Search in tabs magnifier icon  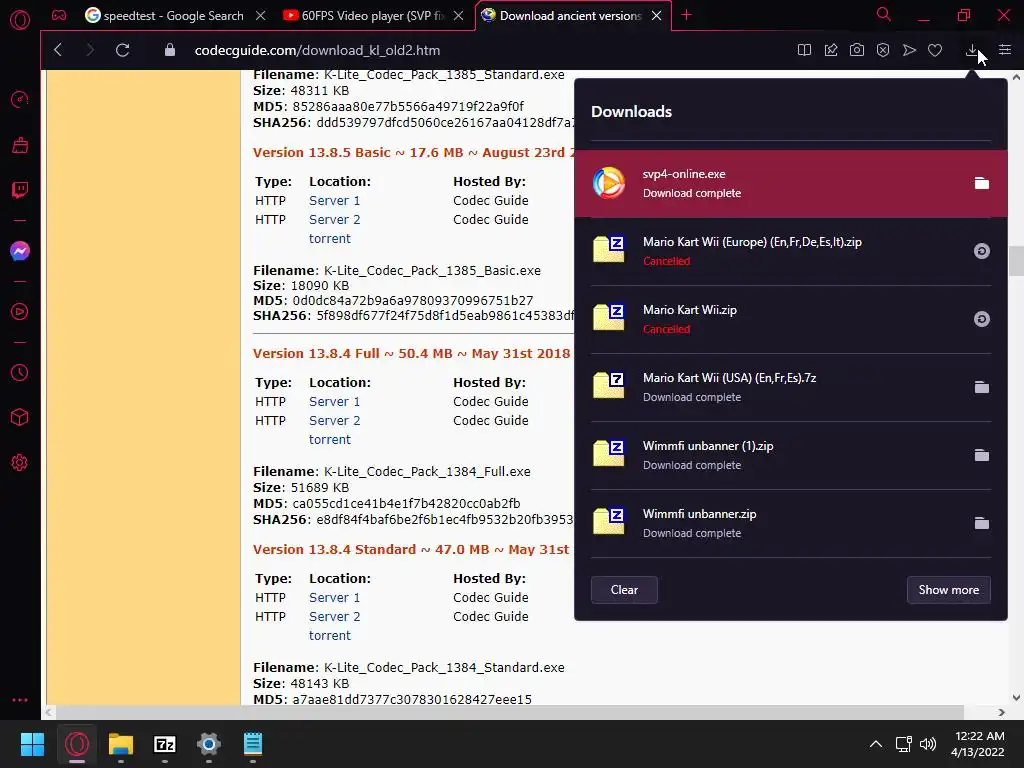(x=884, y=14)
